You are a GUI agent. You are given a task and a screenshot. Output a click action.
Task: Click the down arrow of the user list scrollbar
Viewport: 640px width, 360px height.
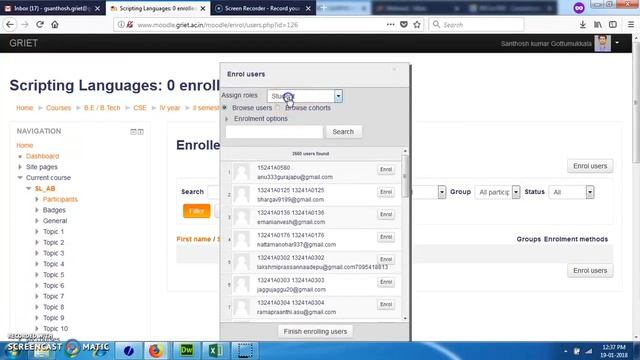pyautogui.click(x=405, y=318)
